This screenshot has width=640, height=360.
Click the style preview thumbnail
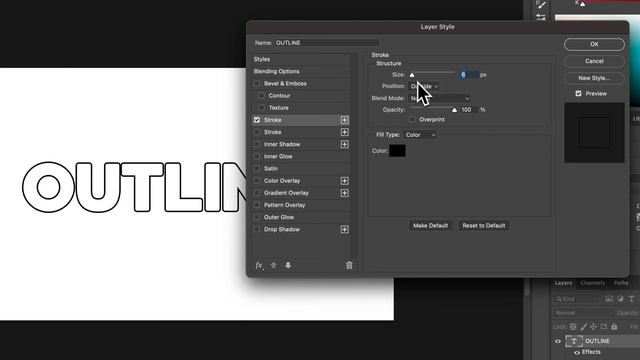pyautogui.click(x=594, y=133)
